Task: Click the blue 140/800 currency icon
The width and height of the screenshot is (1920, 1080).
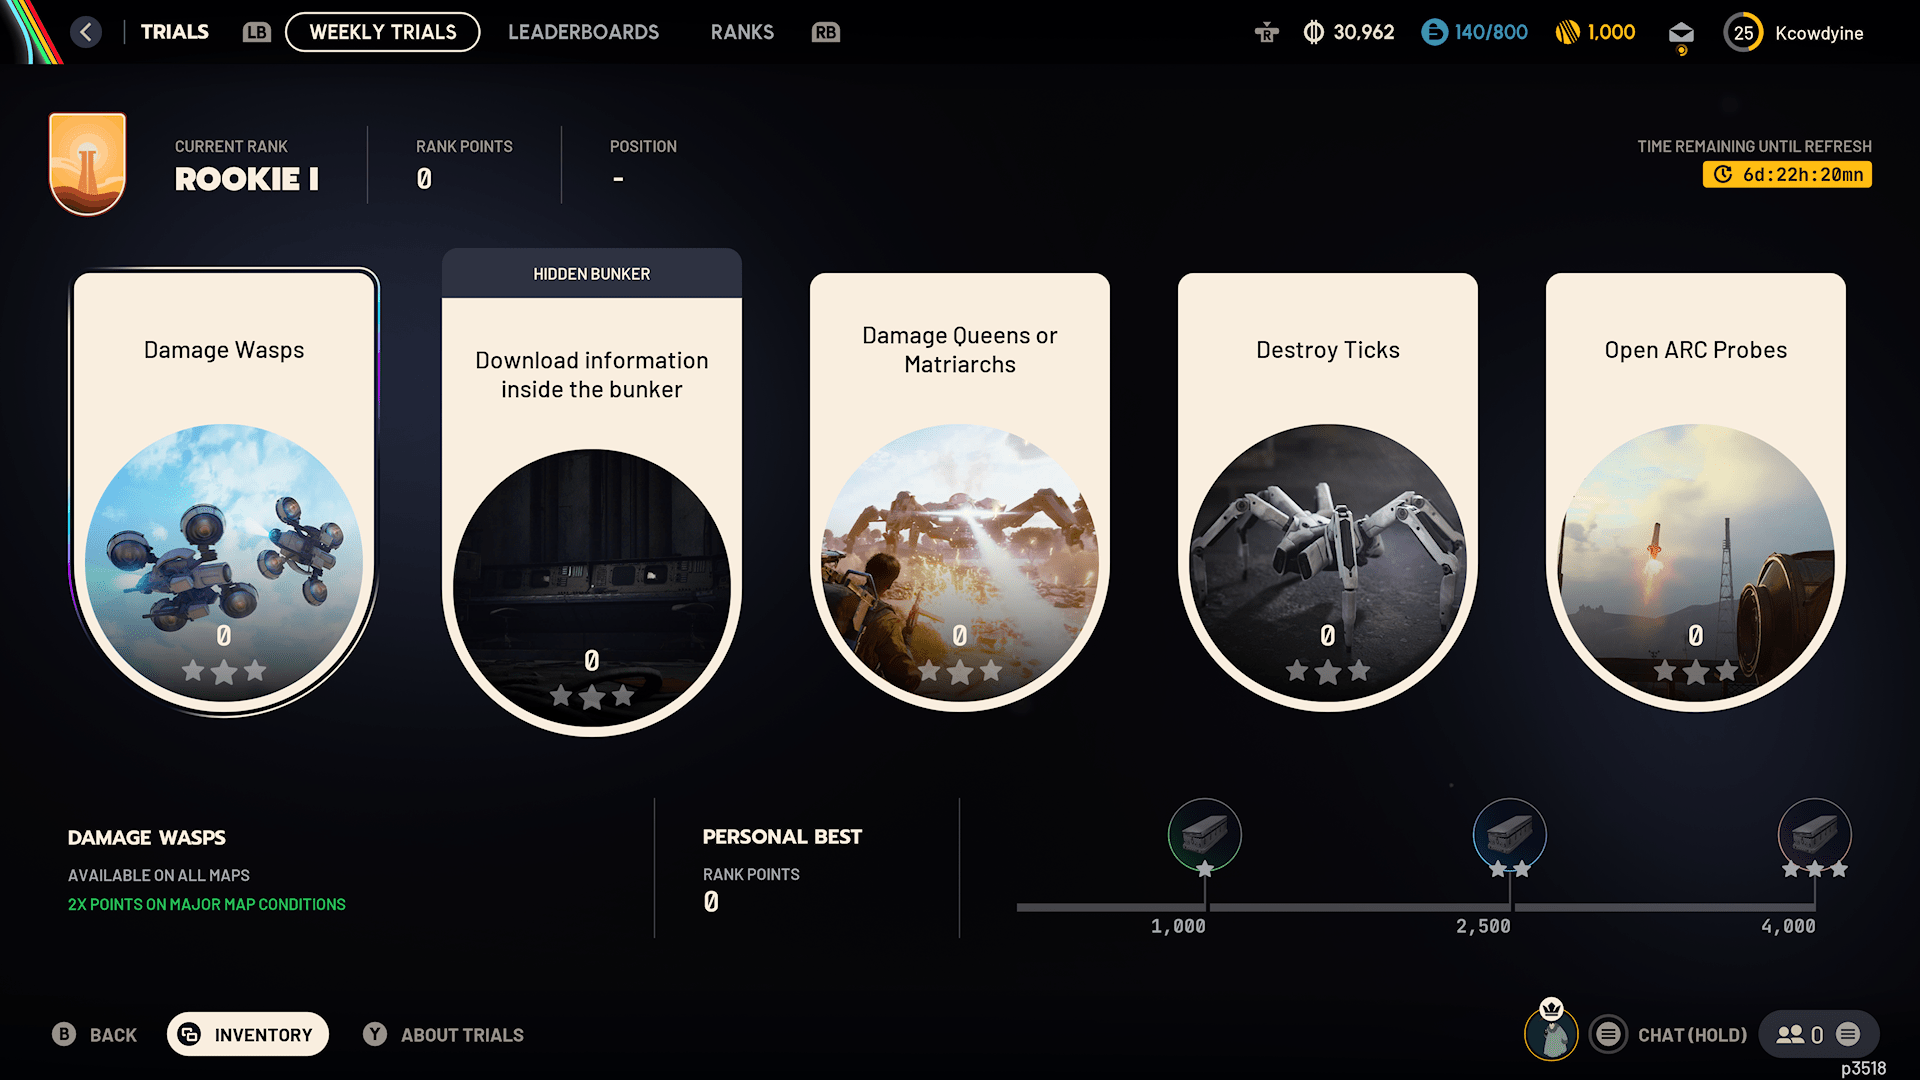Action: (x=1434, y=32)
